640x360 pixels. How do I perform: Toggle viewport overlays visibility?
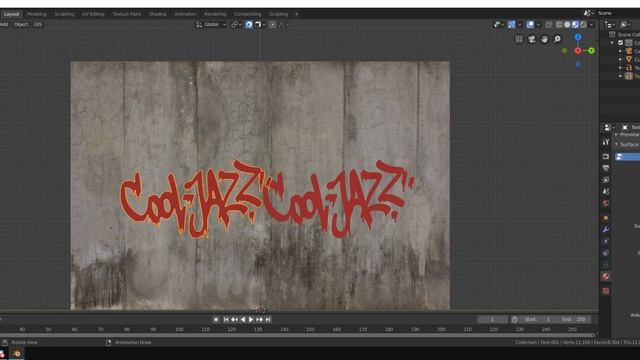tap(530, 25)
